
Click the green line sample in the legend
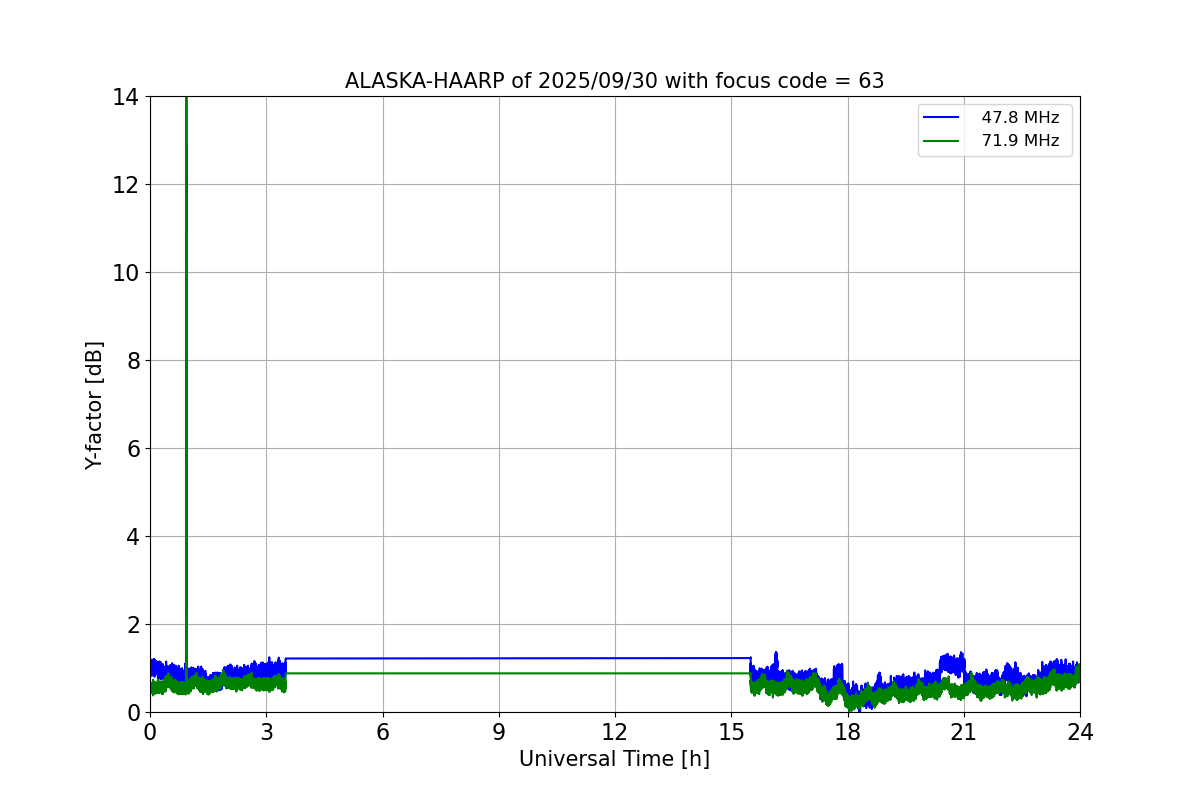[x=941, y=141]
